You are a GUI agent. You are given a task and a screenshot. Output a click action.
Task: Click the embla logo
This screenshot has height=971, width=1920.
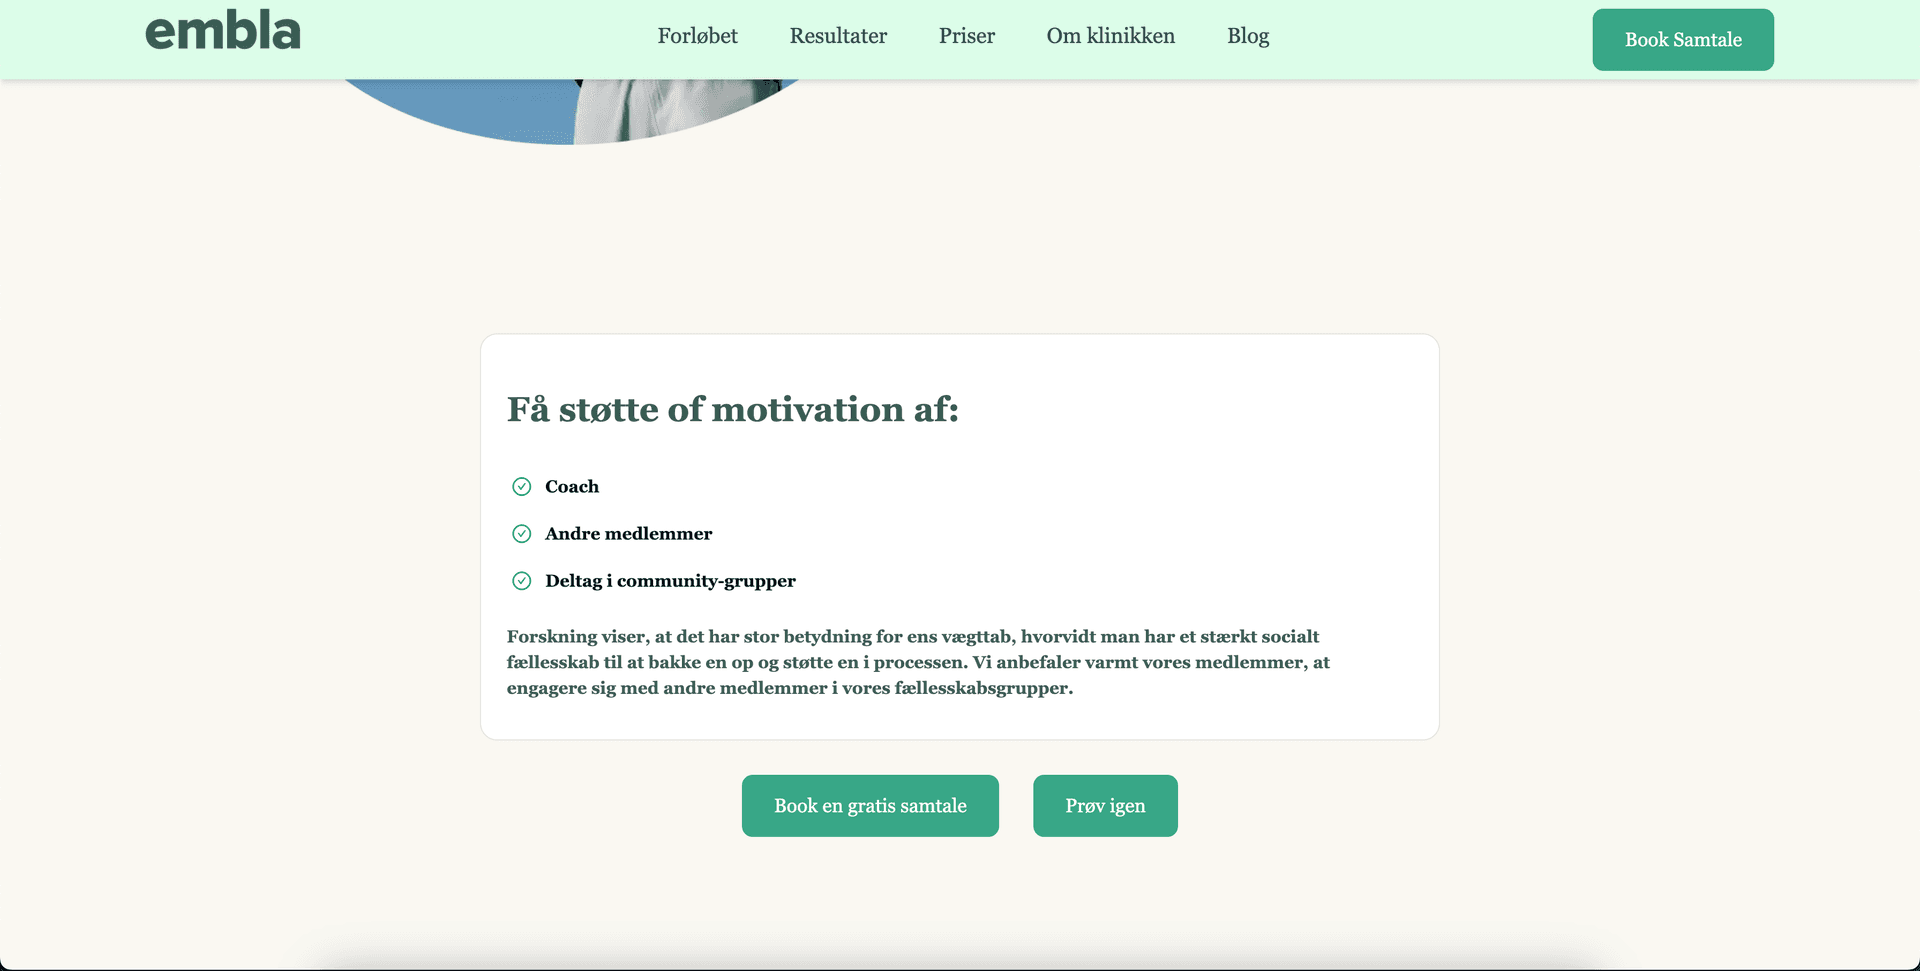point(222,32)
